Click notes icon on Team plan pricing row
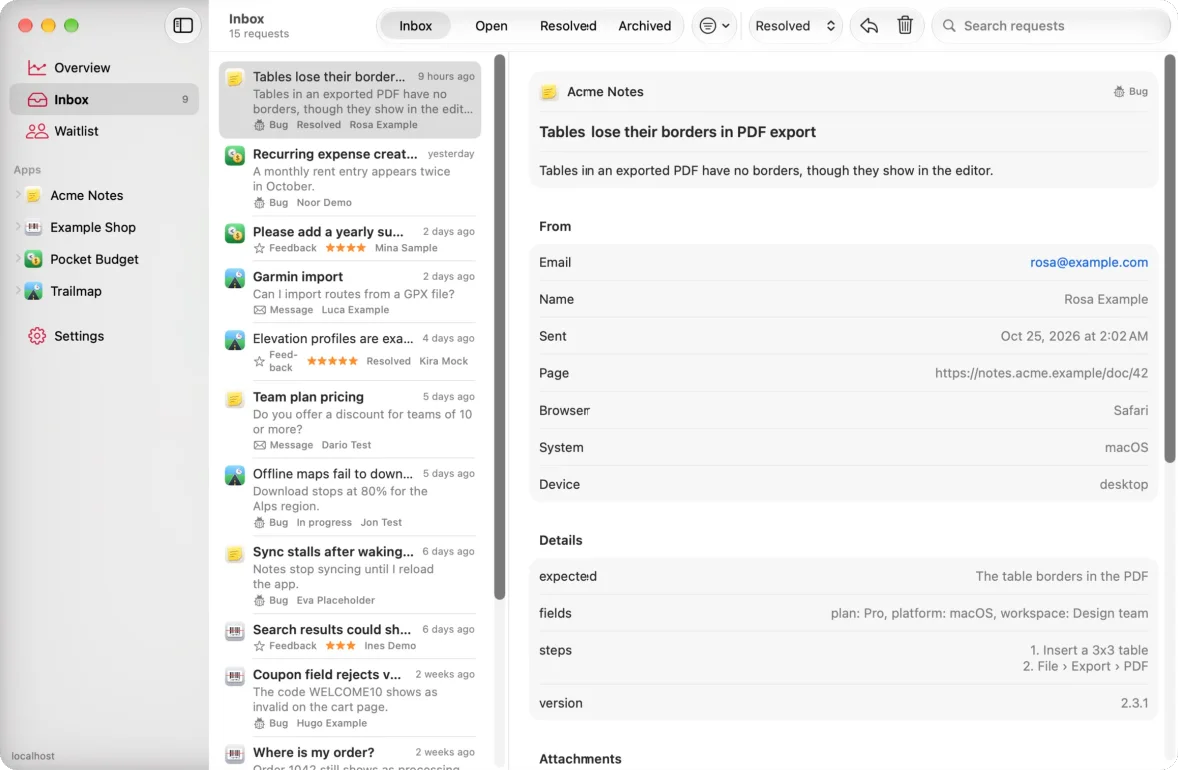This screenshot has height=770, width=1178. click(x=235, y=399)
